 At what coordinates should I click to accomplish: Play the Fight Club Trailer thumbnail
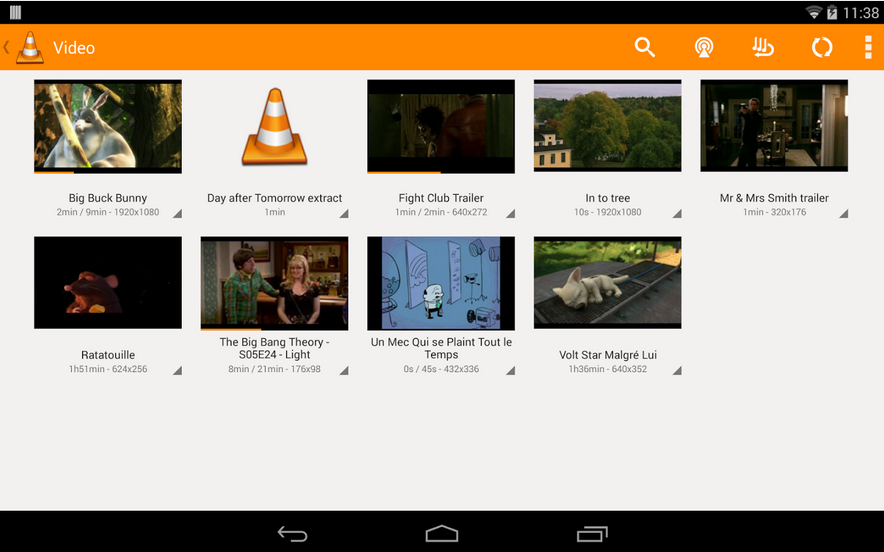441,126
